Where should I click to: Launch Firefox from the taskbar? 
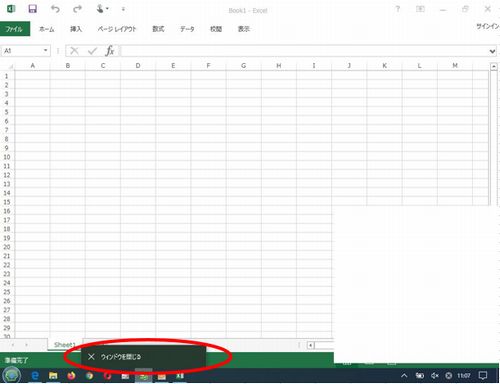coord(71,376)
